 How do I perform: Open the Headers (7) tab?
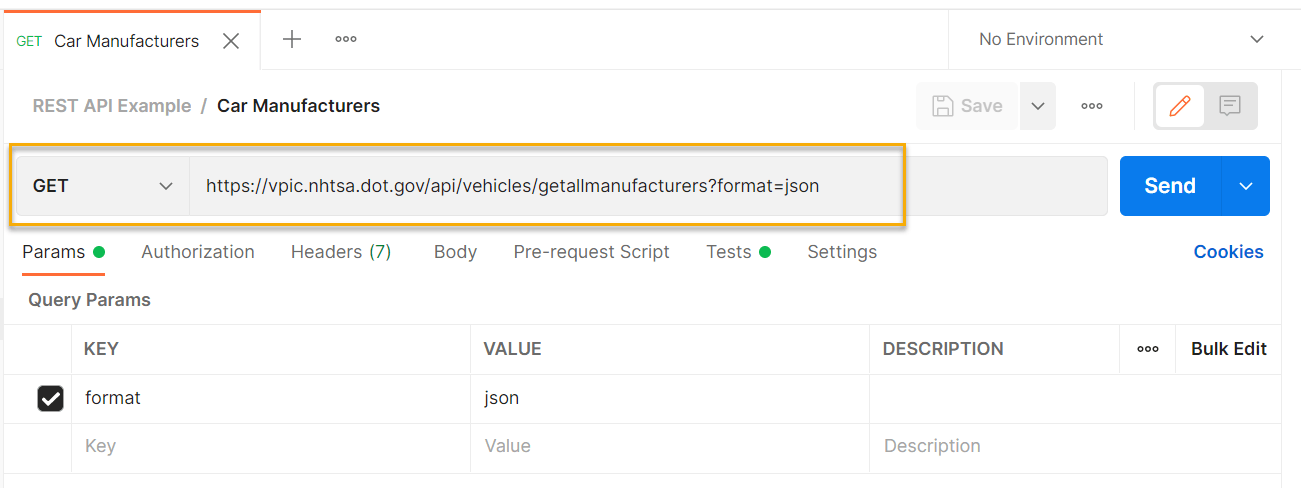(x=341, y=252)
